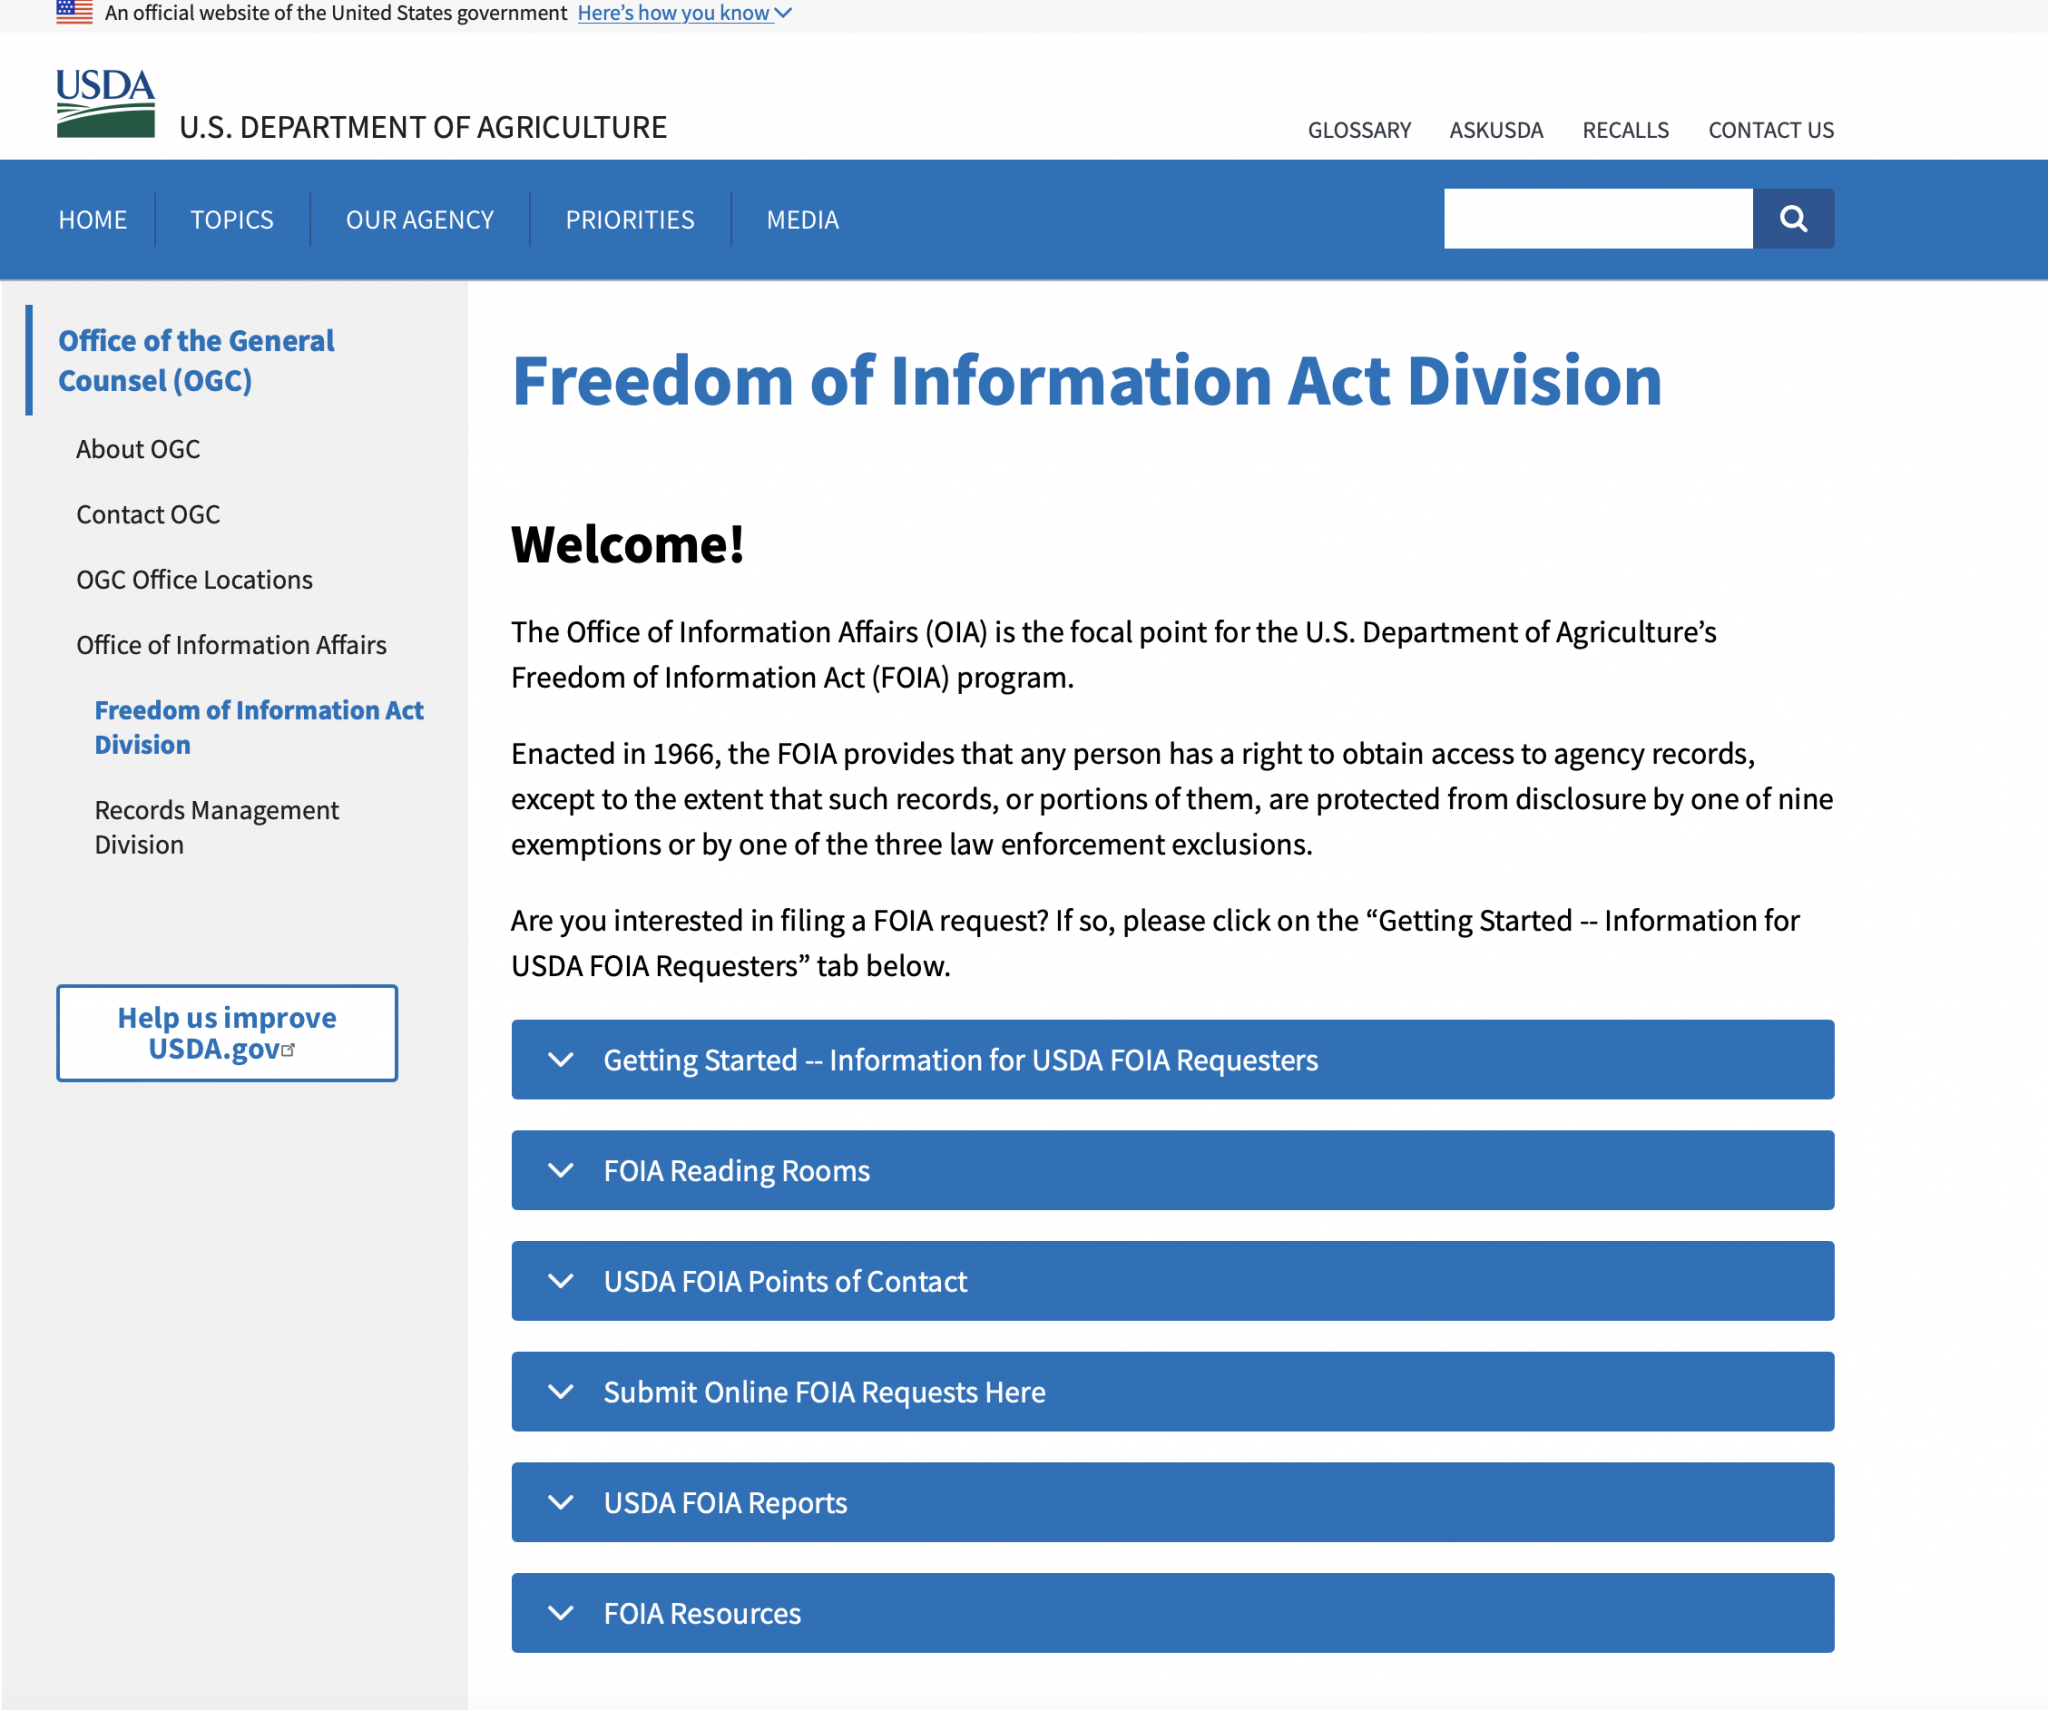The width and height of the screenshot is (2048, 1710).
Task: Open About OGC sidebar link
Action: point(138,449)
